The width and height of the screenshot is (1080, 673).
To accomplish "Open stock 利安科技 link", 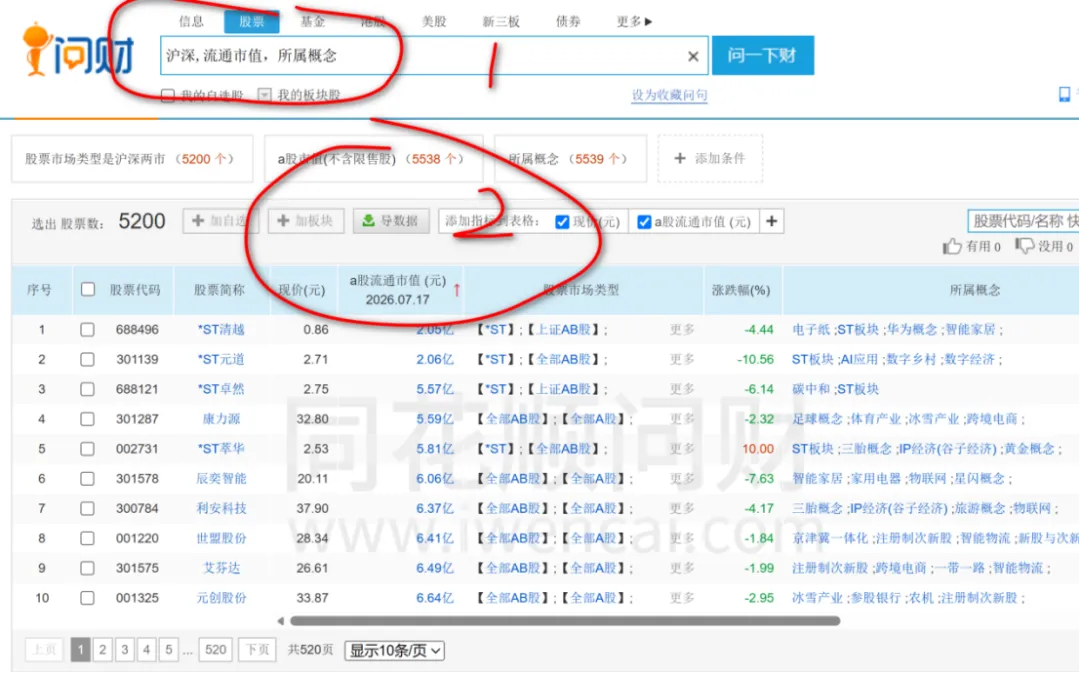I will click(221, 508).
